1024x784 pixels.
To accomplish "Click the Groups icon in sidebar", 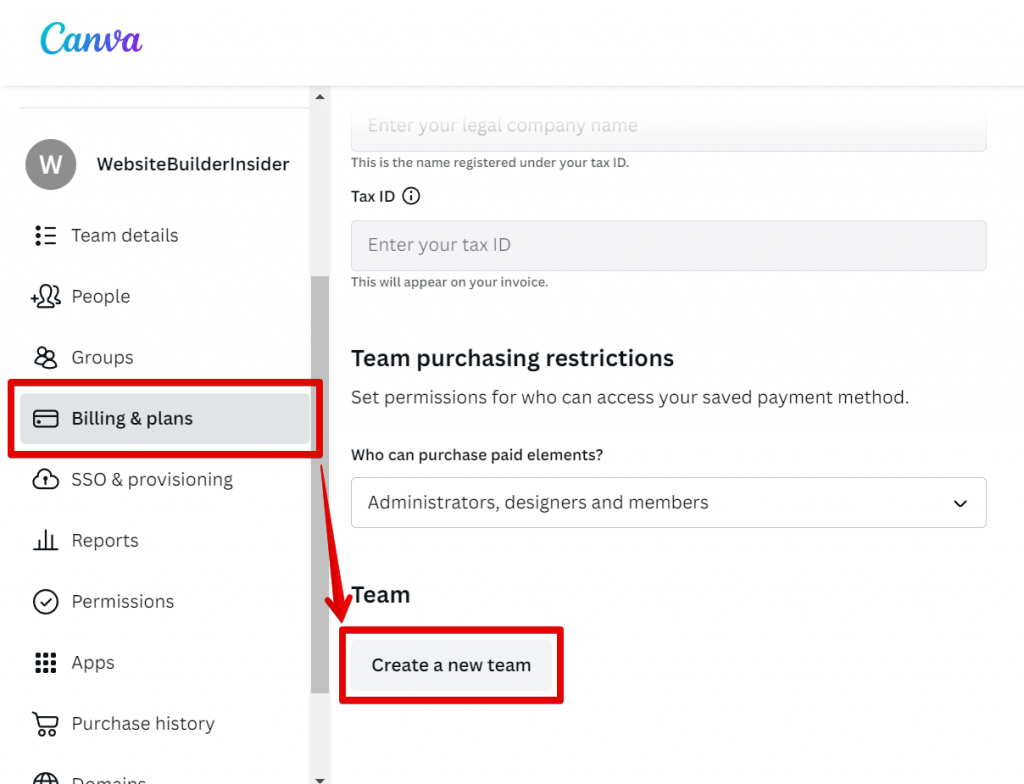I will click(x=45, y=358).
